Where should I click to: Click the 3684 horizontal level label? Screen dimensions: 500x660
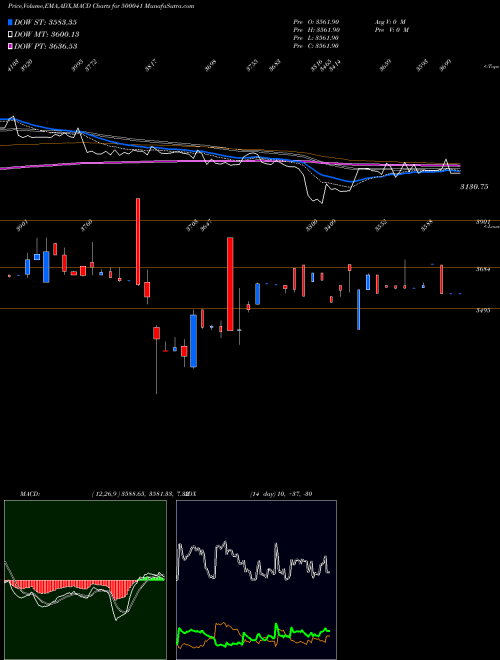(483, 269)
